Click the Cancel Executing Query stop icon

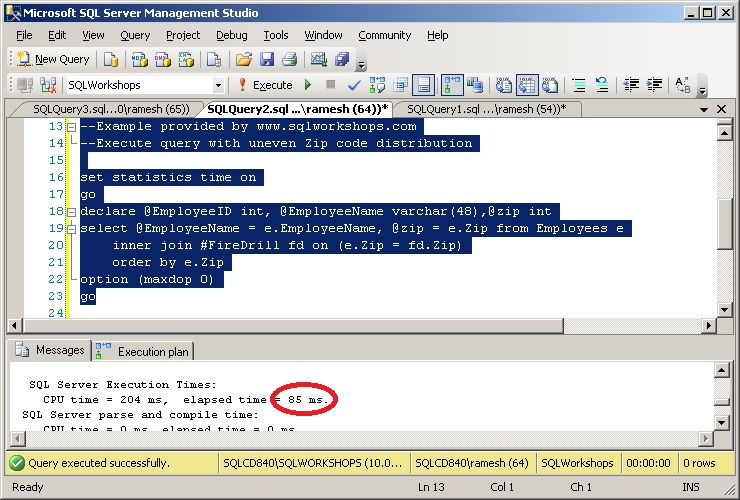pyautogui.click(x=330, y=85)
